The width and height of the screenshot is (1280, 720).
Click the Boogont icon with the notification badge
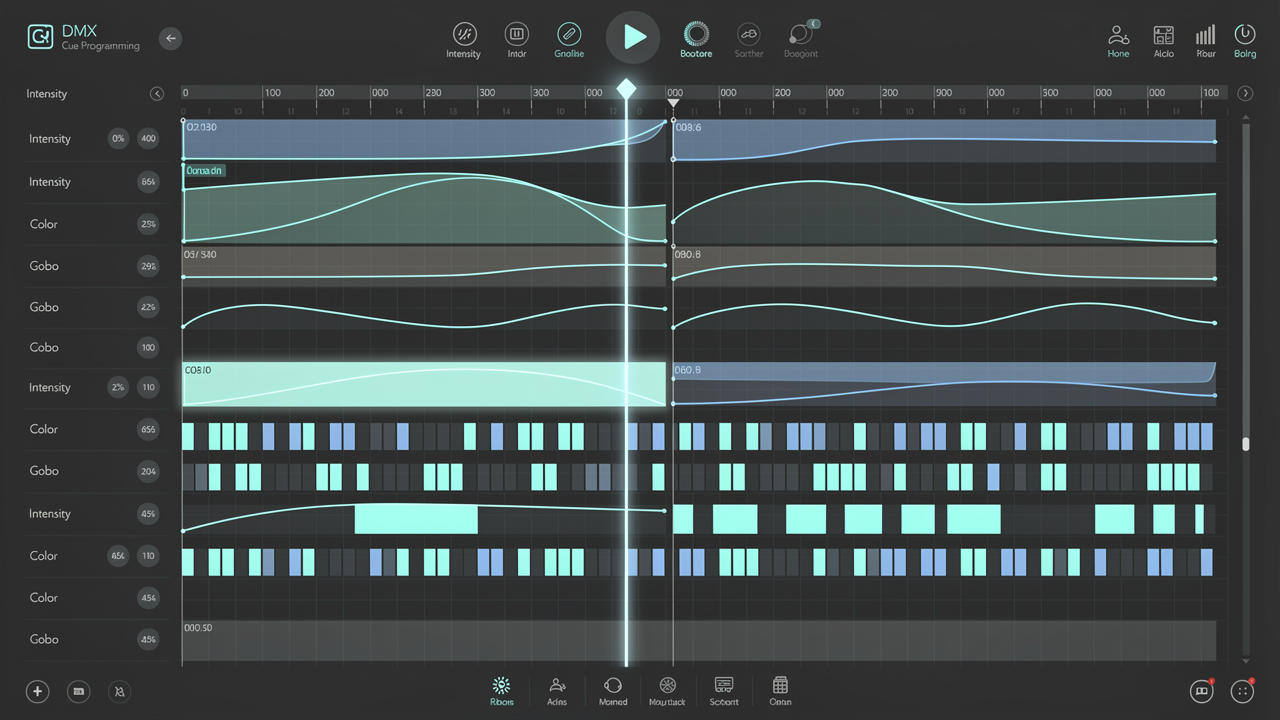[800, 33]
